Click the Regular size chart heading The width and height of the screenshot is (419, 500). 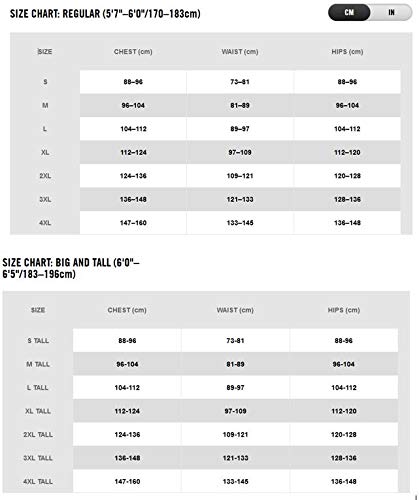[x=105, y=14]
